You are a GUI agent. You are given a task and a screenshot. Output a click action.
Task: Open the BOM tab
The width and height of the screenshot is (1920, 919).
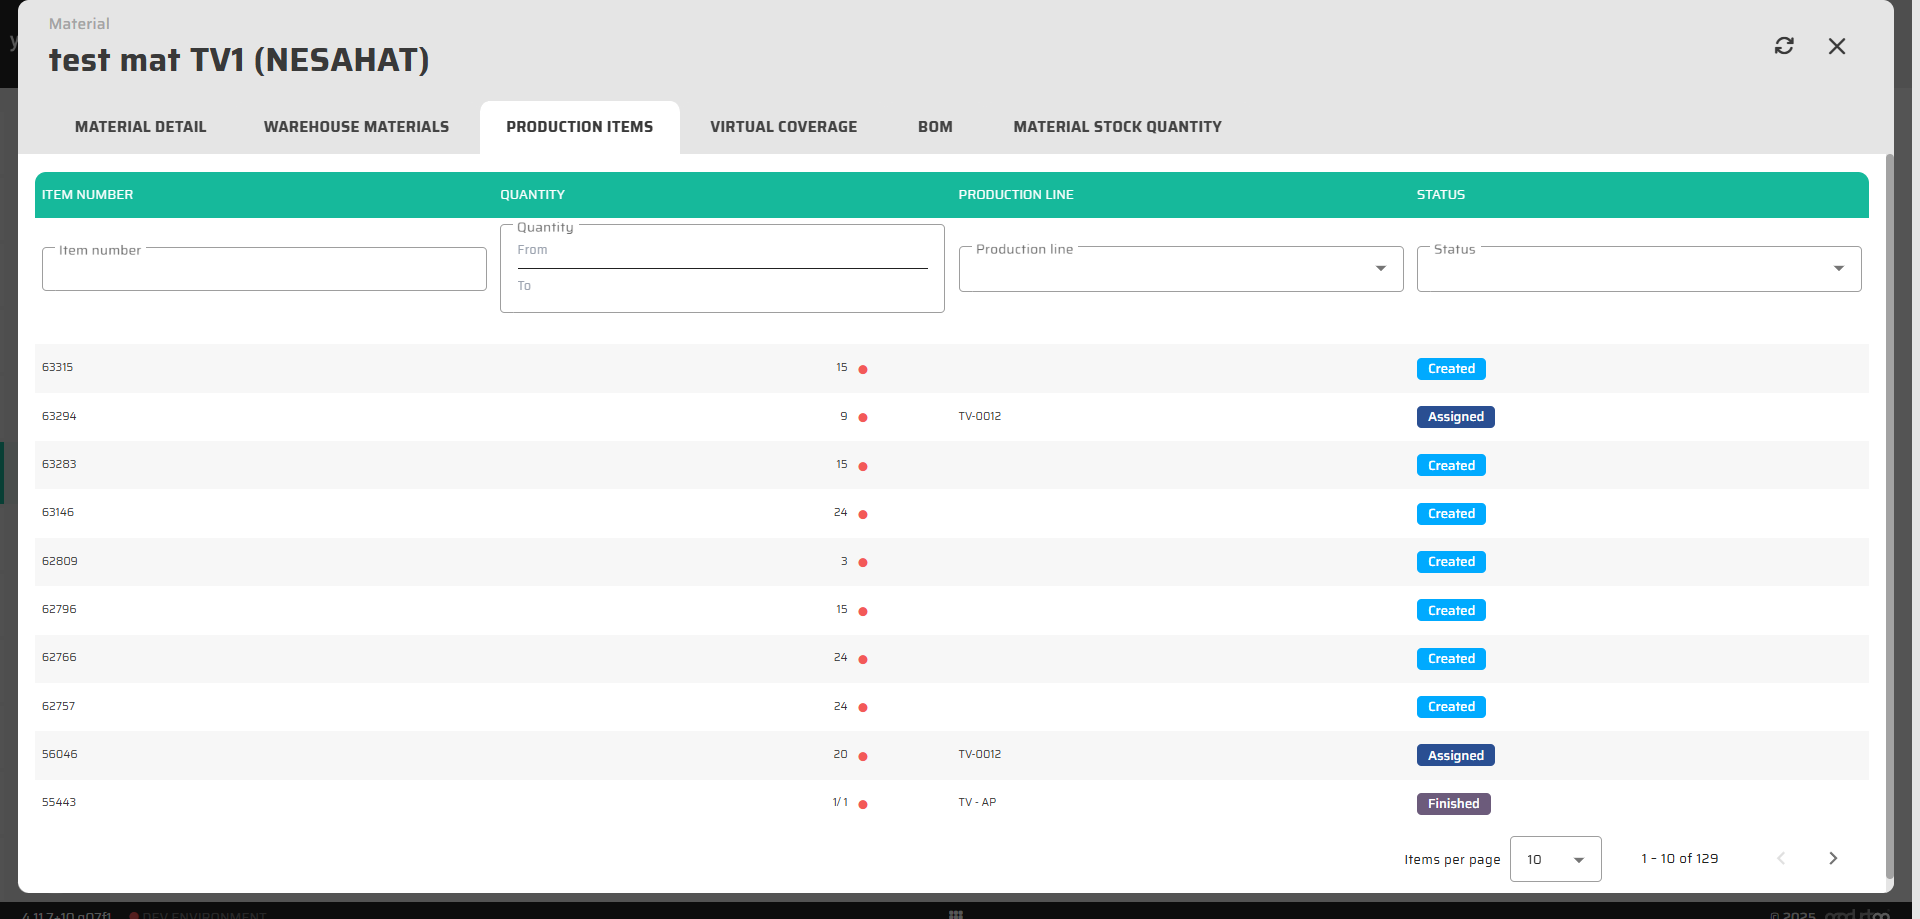pos(935,127)
